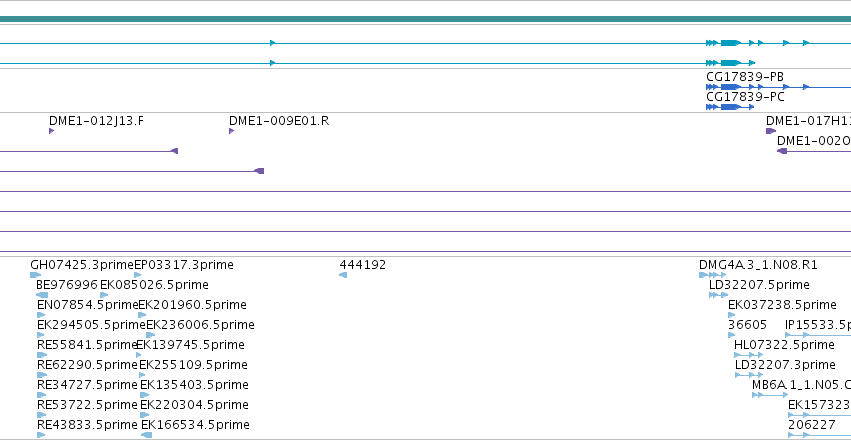Select the 444192 reverse arrow feature

[343, 275]
